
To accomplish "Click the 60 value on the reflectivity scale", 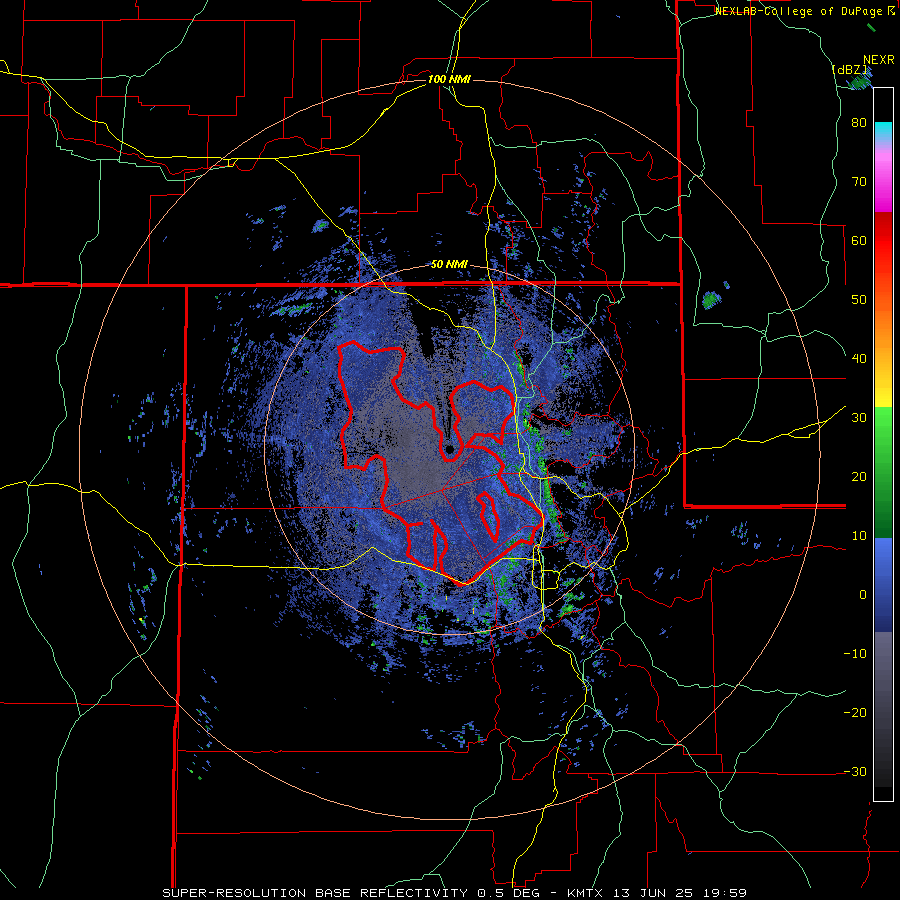I will [859, 240].
